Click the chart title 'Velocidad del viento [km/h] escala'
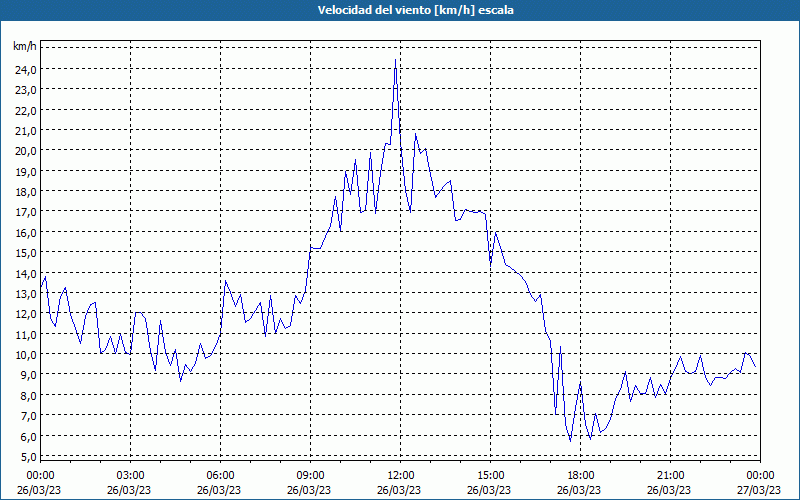The height and width of the screenshot is (500, 800). (x=415, y=10)
